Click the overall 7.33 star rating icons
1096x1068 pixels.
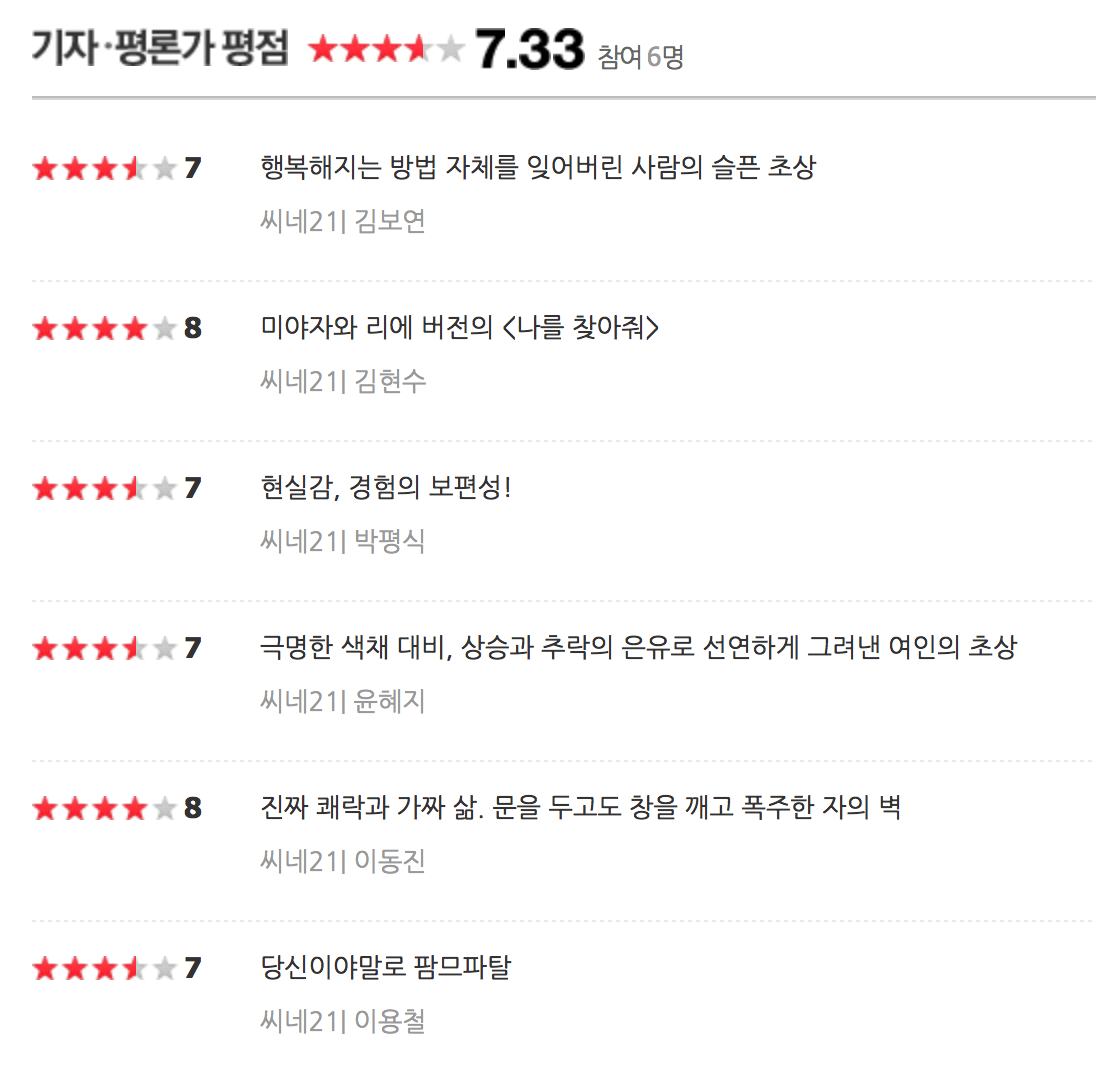pos(387,49)
